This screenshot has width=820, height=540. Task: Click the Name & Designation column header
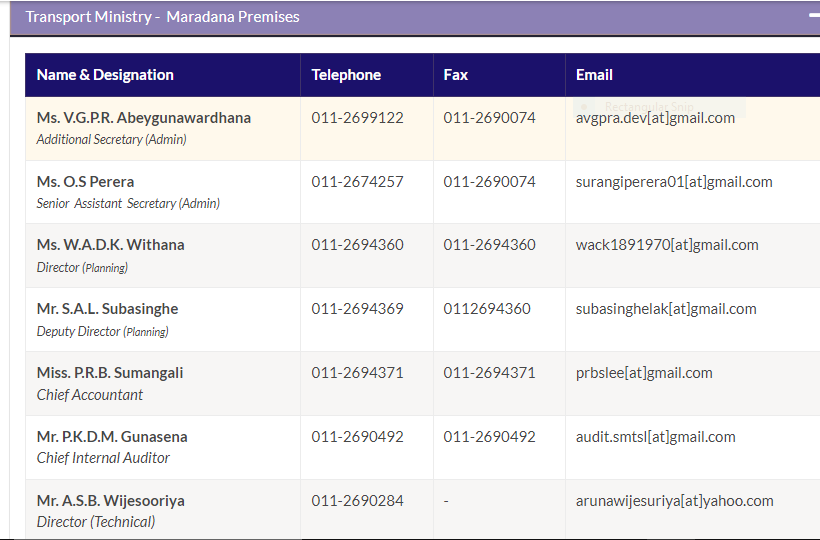[x=105, y=75]
